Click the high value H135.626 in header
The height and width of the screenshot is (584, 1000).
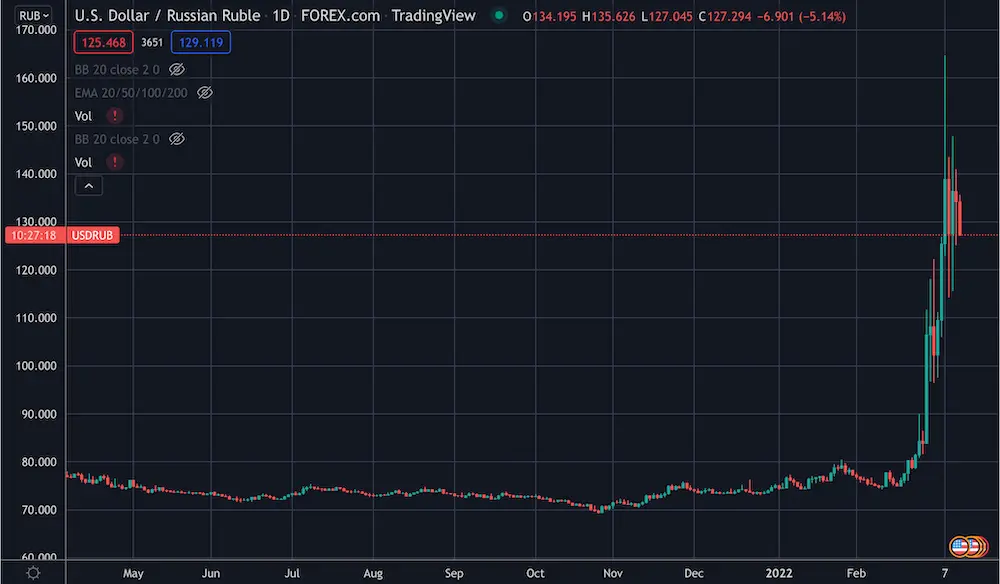pos(608,17)
